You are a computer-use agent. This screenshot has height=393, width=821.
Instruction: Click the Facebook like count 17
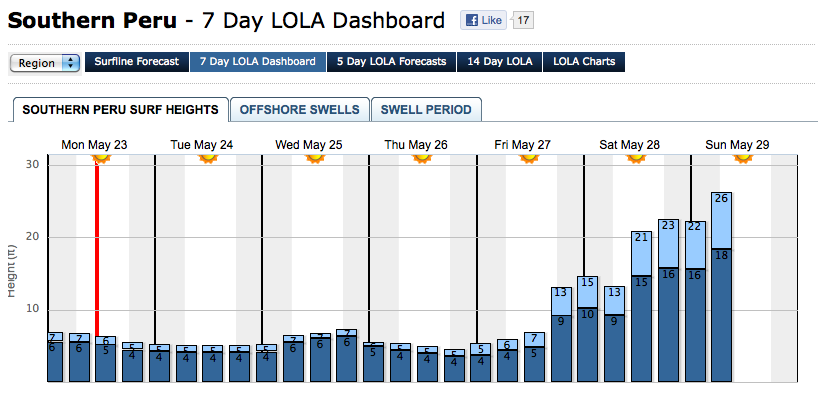click(523, 20)
